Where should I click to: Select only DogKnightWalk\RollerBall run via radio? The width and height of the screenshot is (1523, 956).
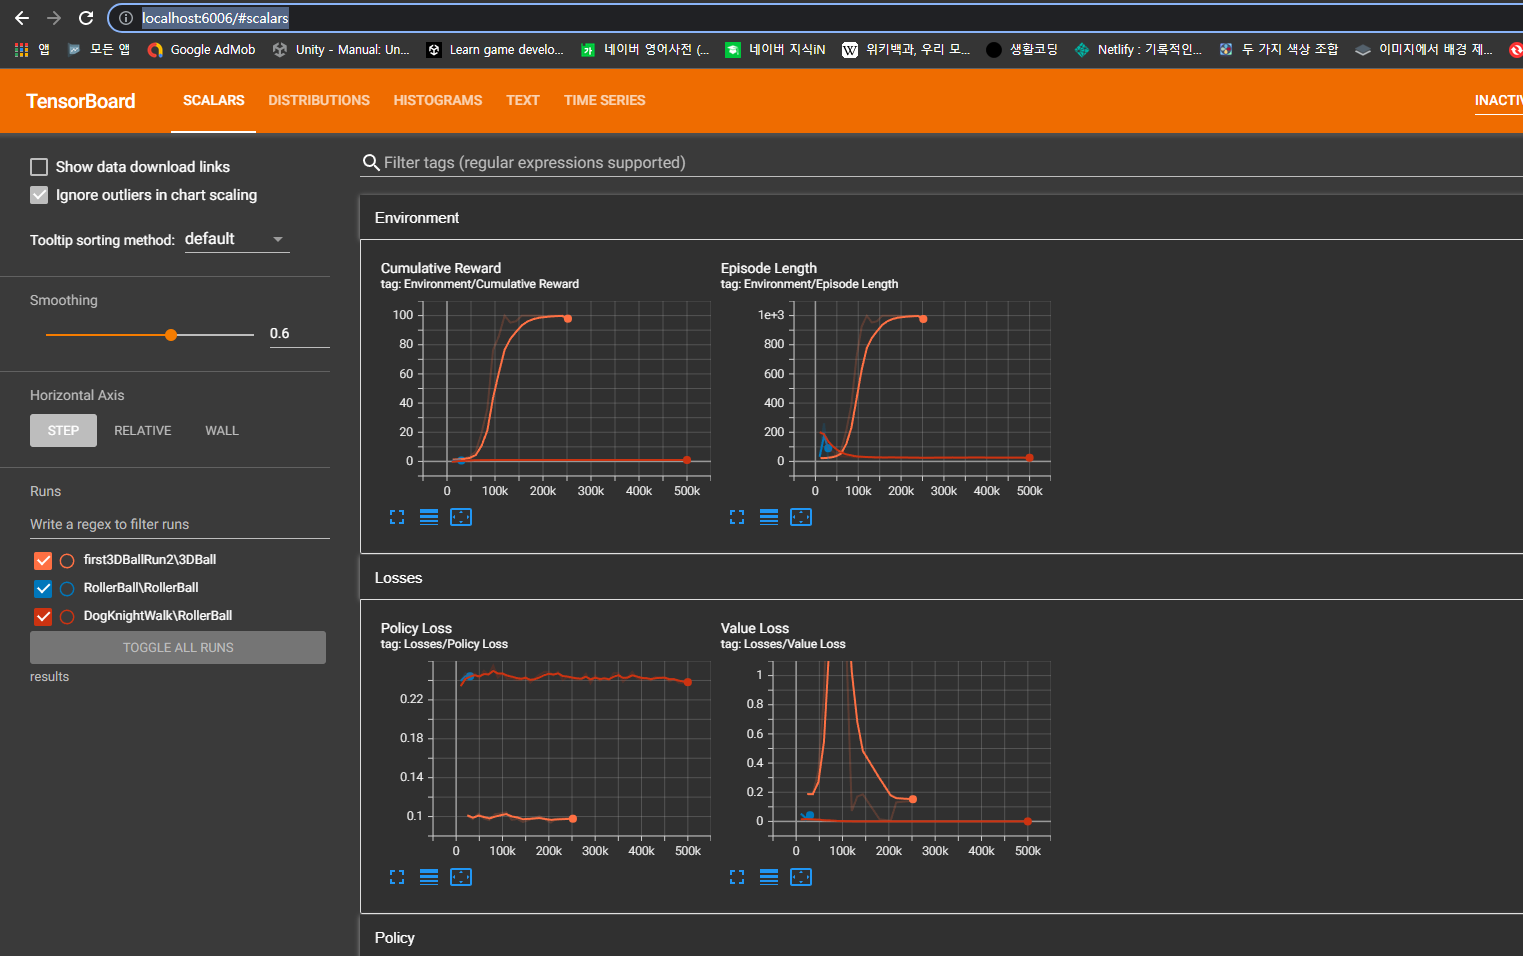click(x=67, y=616)
